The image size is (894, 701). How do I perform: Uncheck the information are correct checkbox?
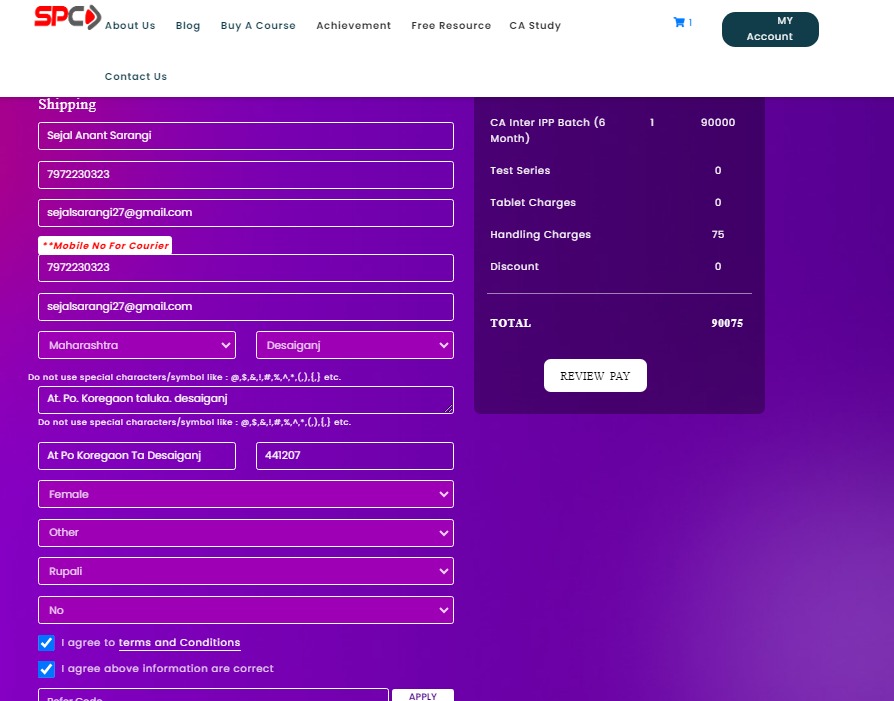click(x=46, y=669)
